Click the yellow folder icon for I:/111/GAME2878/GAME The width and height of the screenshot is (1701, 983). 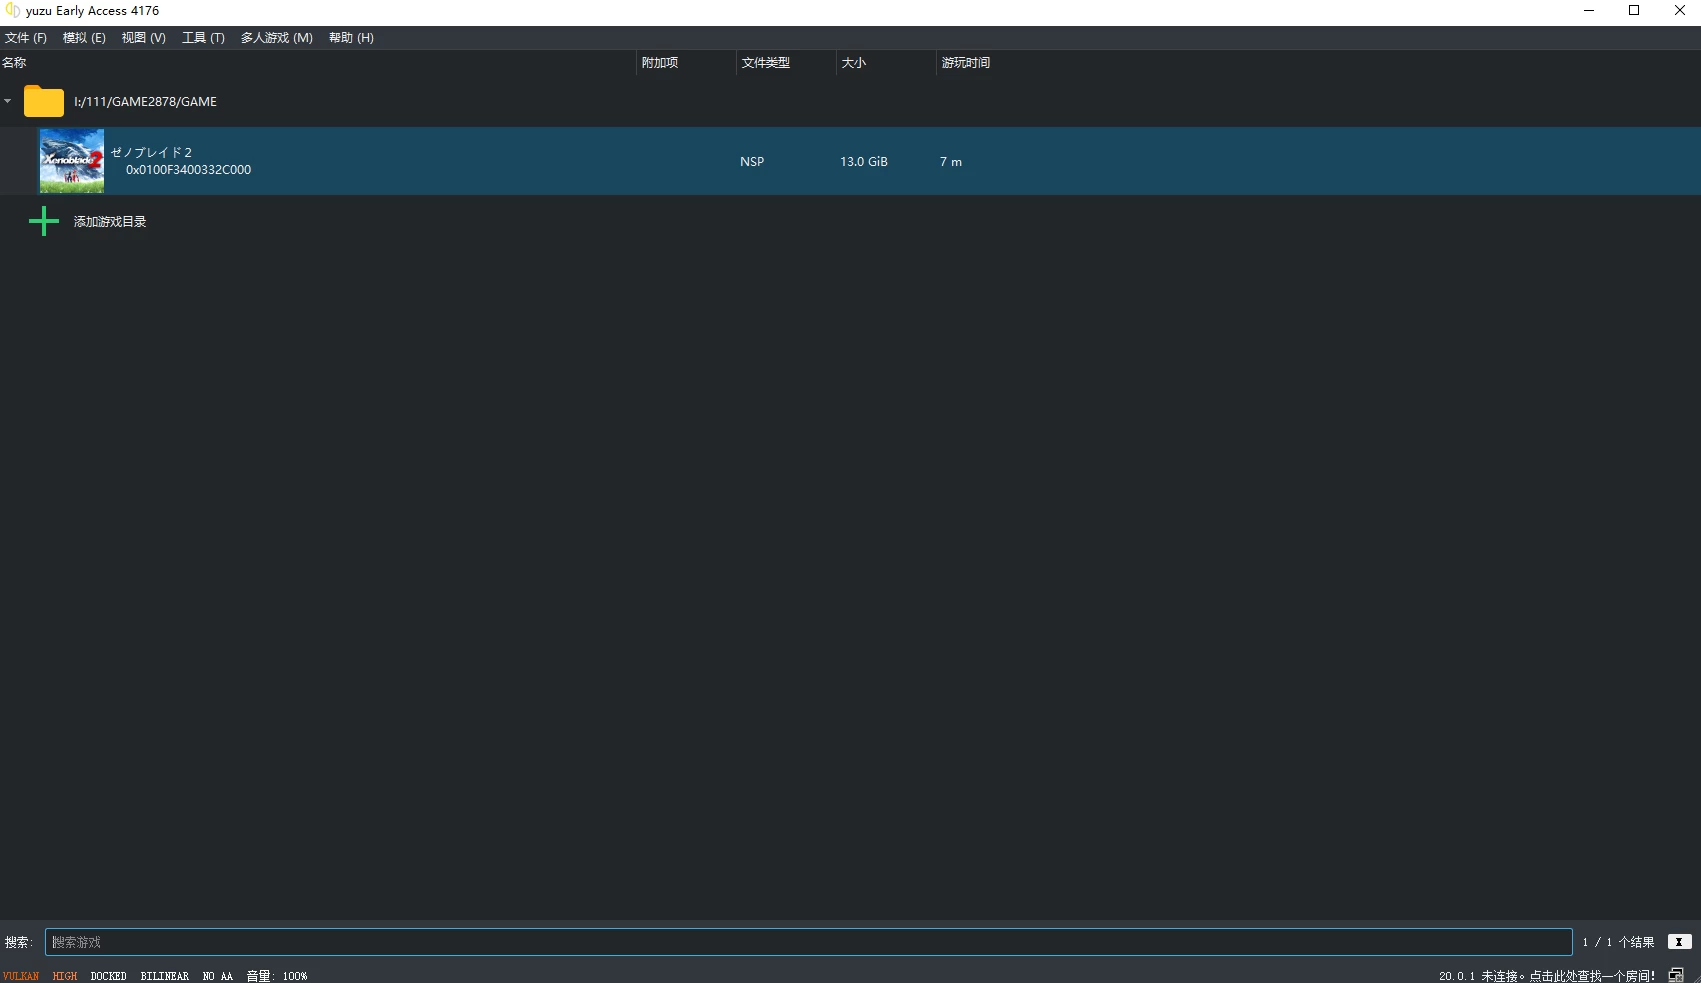point(43,101)
